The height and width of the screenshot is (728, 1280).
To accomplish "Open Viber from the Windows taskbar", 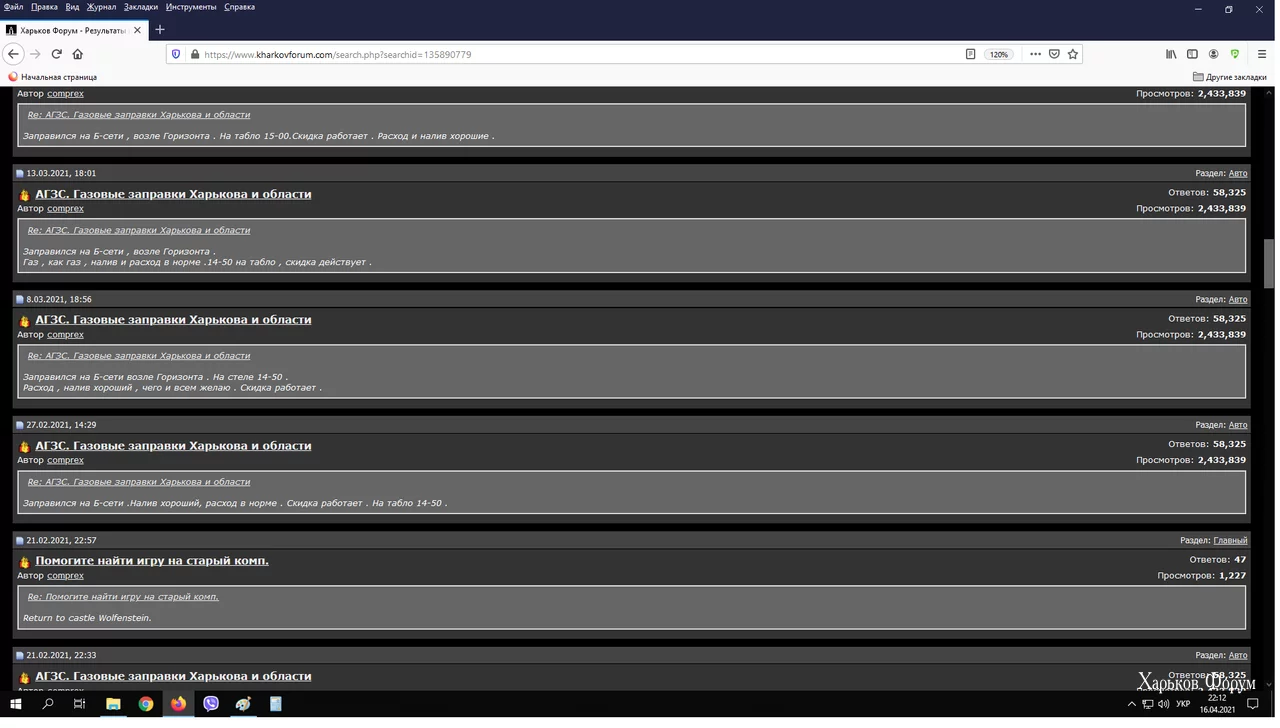I will pyautogui.click(x=211, y=704).
